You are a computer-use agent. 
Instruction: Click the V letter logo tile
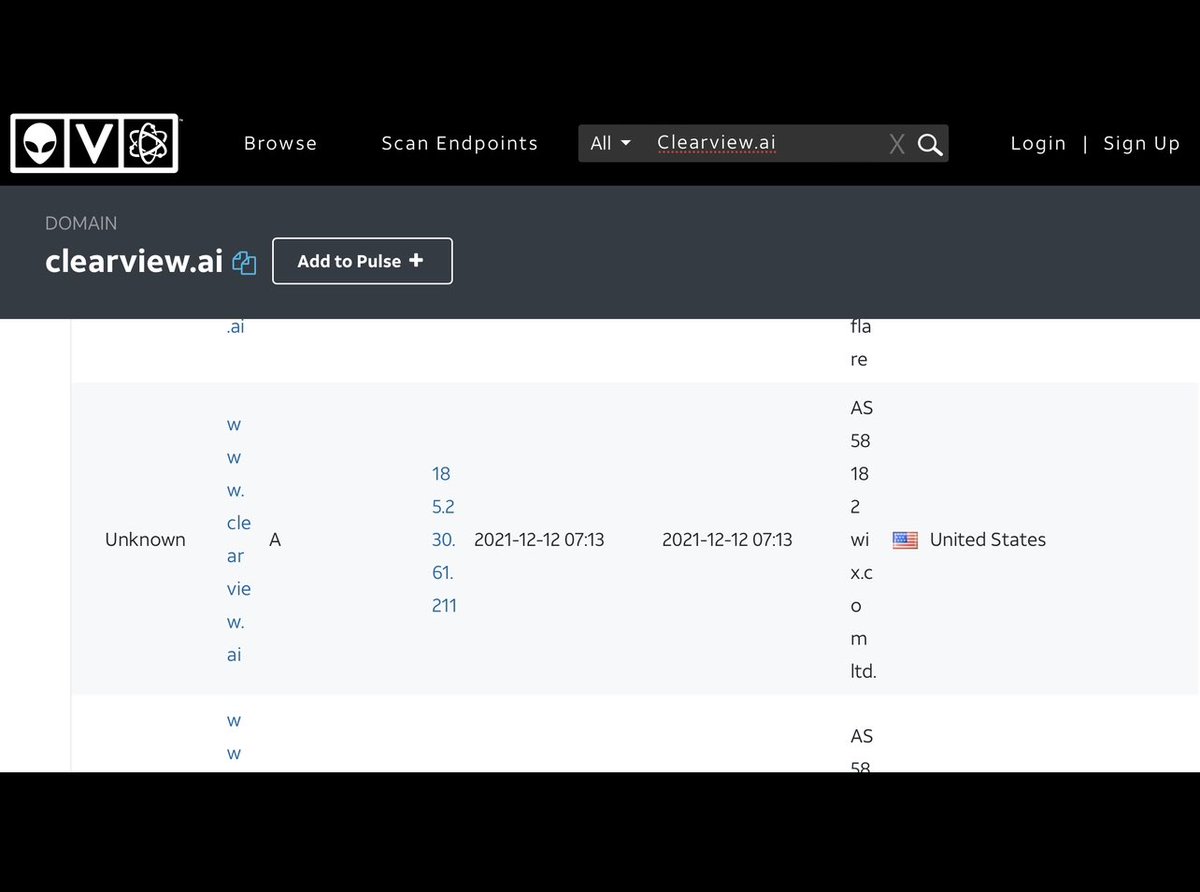point(94,144)
